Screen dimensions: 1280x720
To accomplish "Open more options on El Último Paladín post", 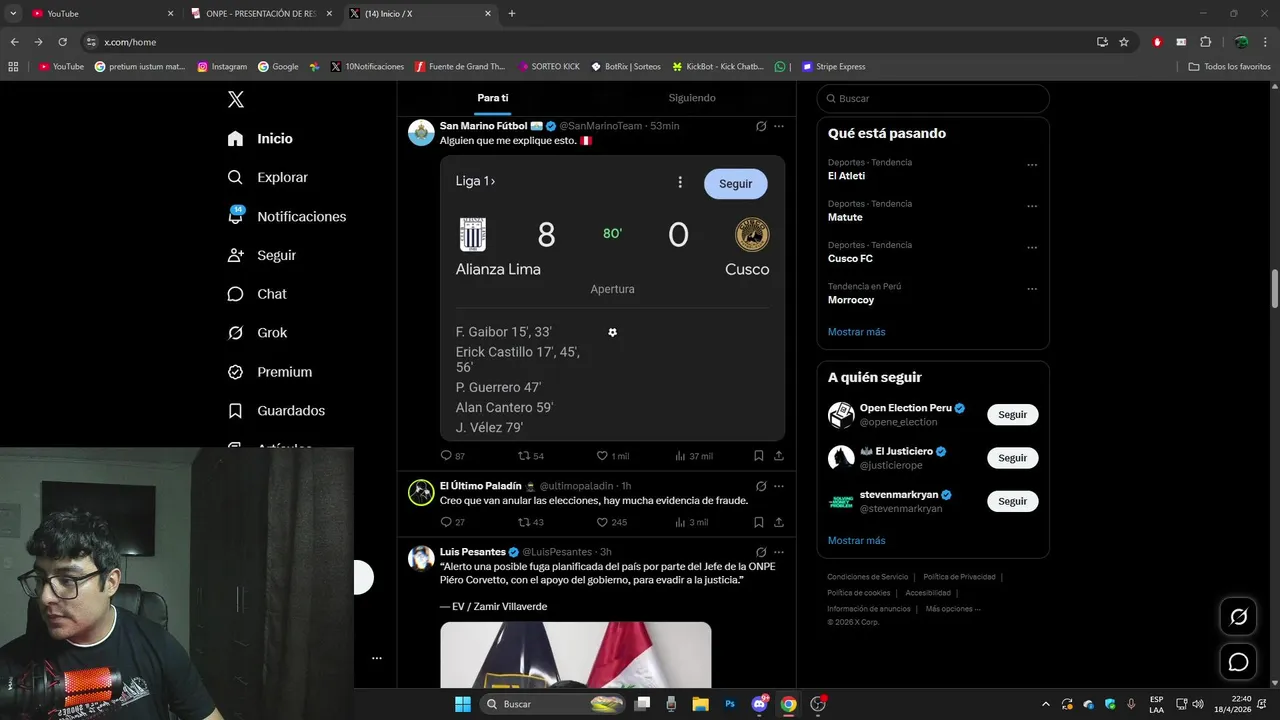I will (779, 486).
